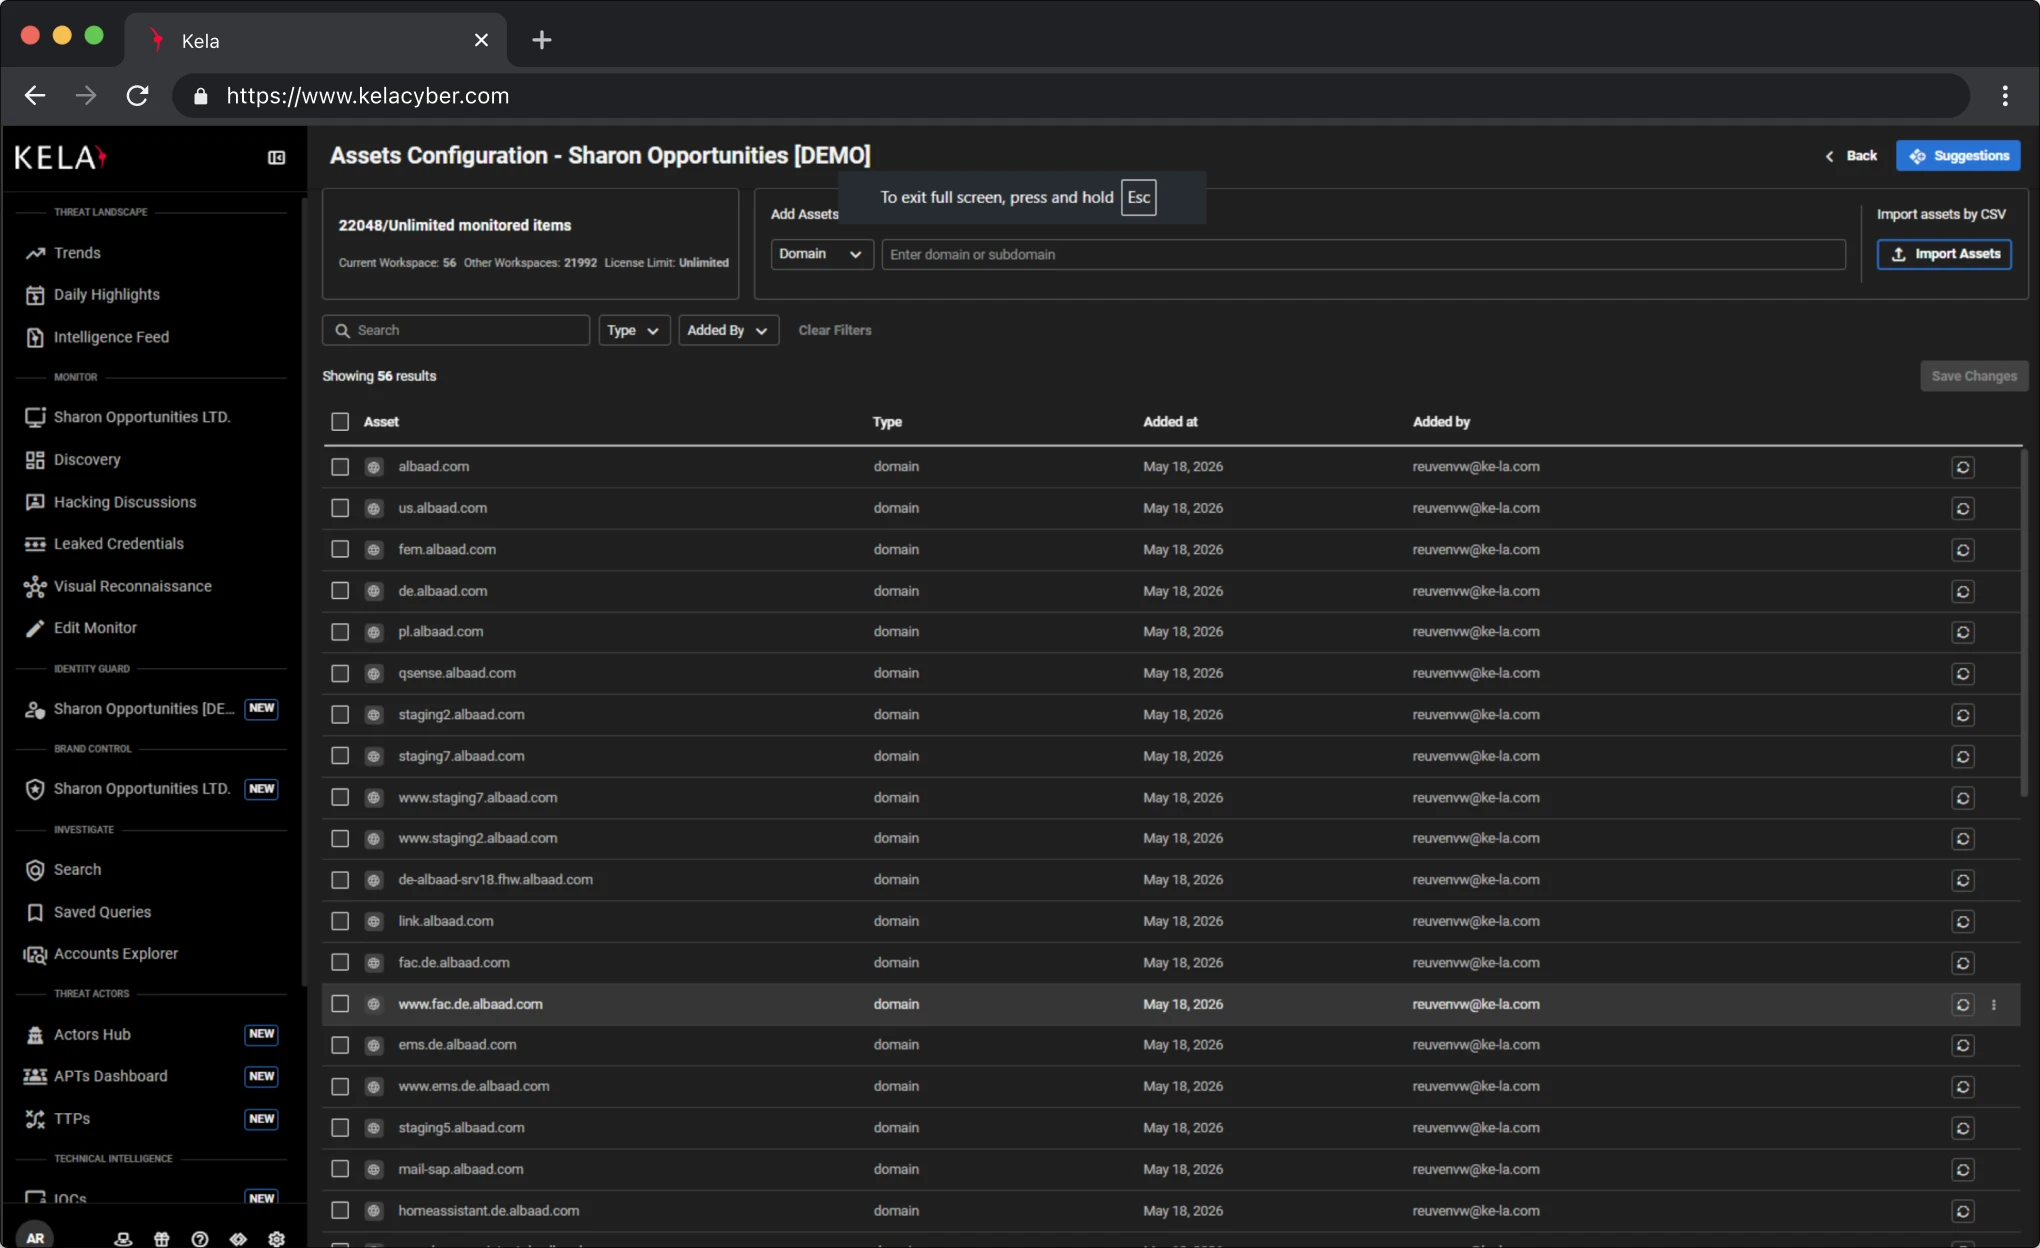Open Trends in the sidebar
2040x1248 pixels.
(x=77, y=253)
